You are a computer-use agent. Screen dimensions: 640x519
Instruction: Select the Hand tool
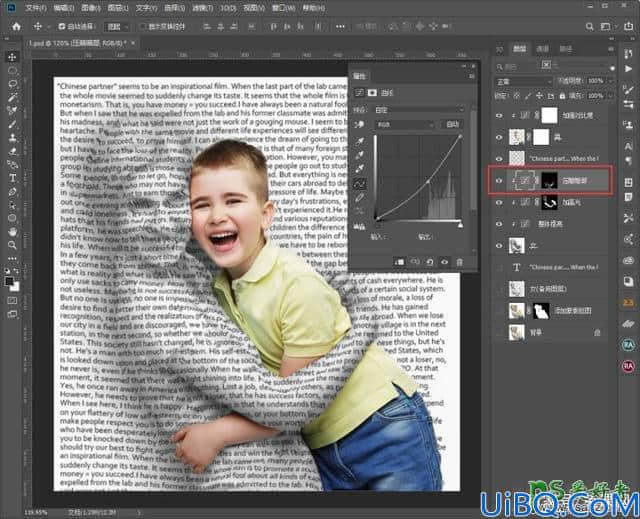tap(12, 232)
